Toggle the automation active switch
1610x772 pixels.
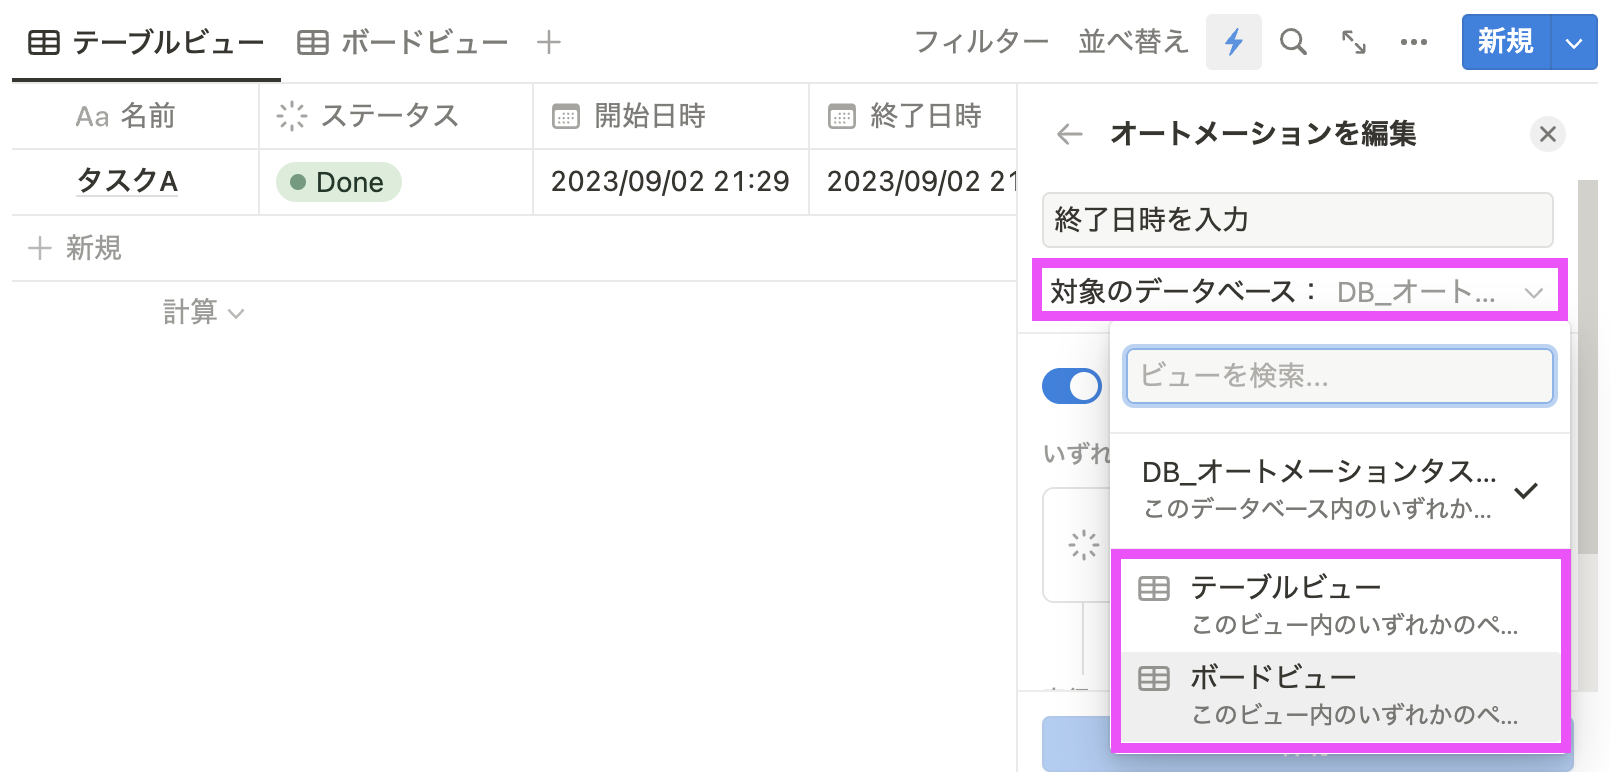pyautogui.click(x=1071, y=386)
